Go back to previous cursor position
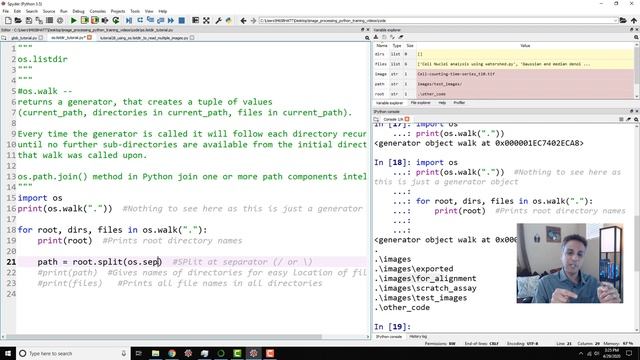This screenshot has width=640, height=360. tap(243, 20)
